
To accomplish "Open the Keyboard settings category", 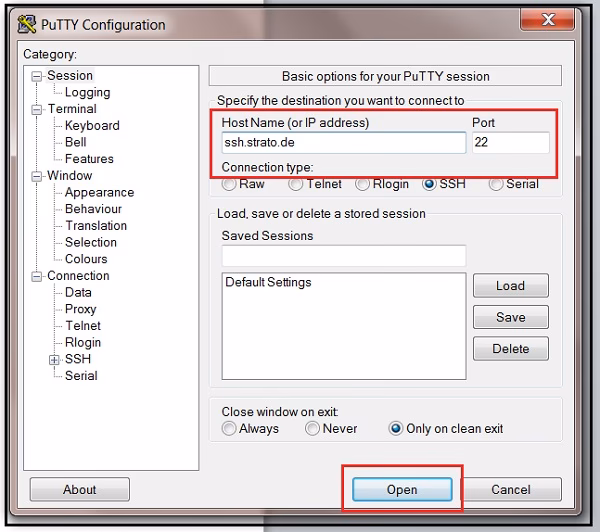I will tap(92, 126).
